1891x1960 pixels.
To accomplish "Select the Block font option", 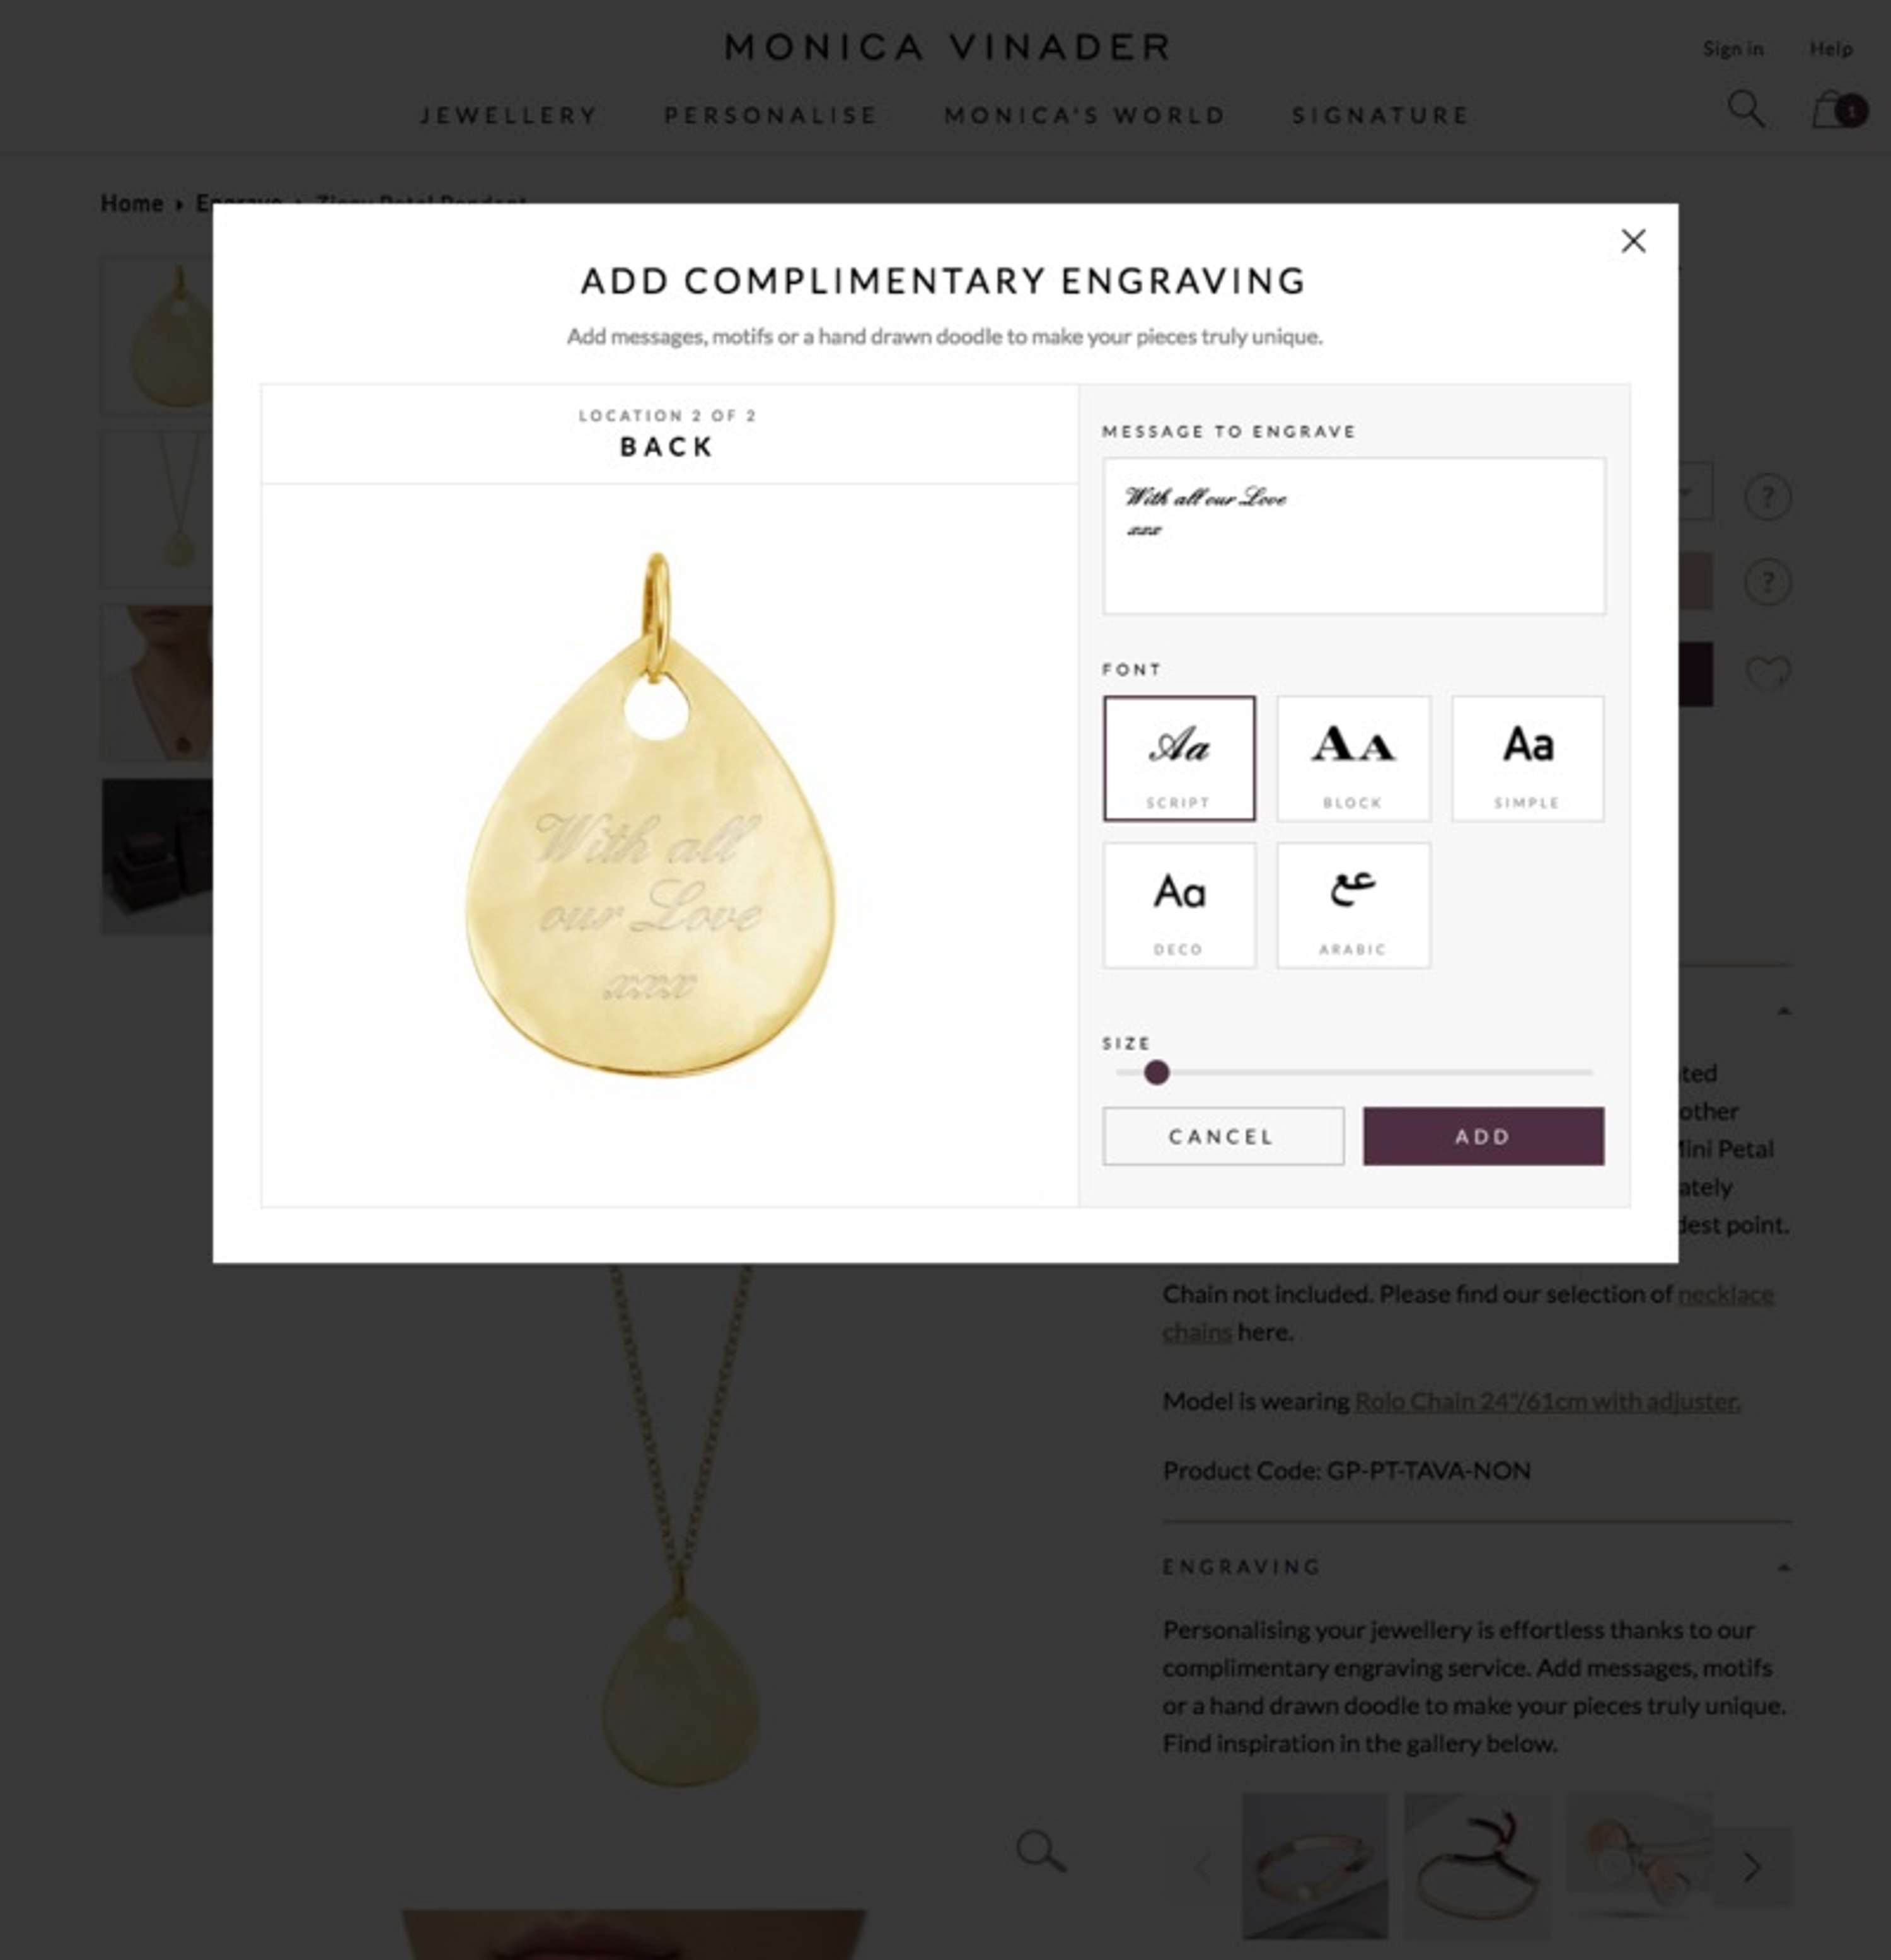I will click(1353, 759).
